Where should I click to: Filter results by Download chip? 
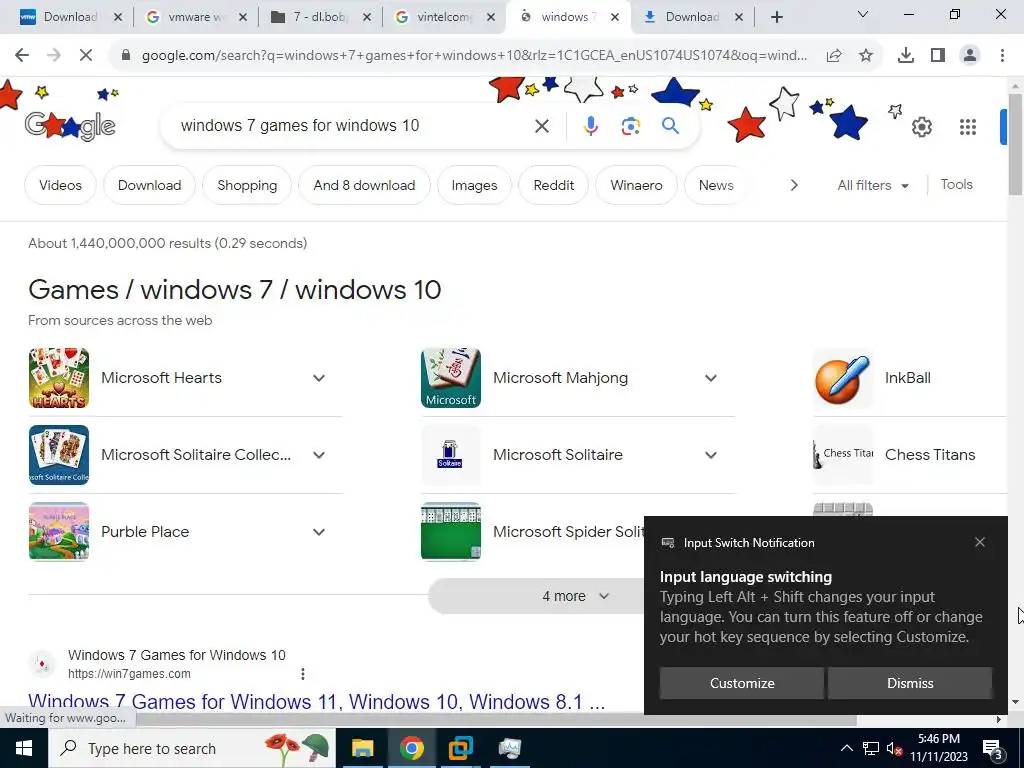click(x=150, y=185)
